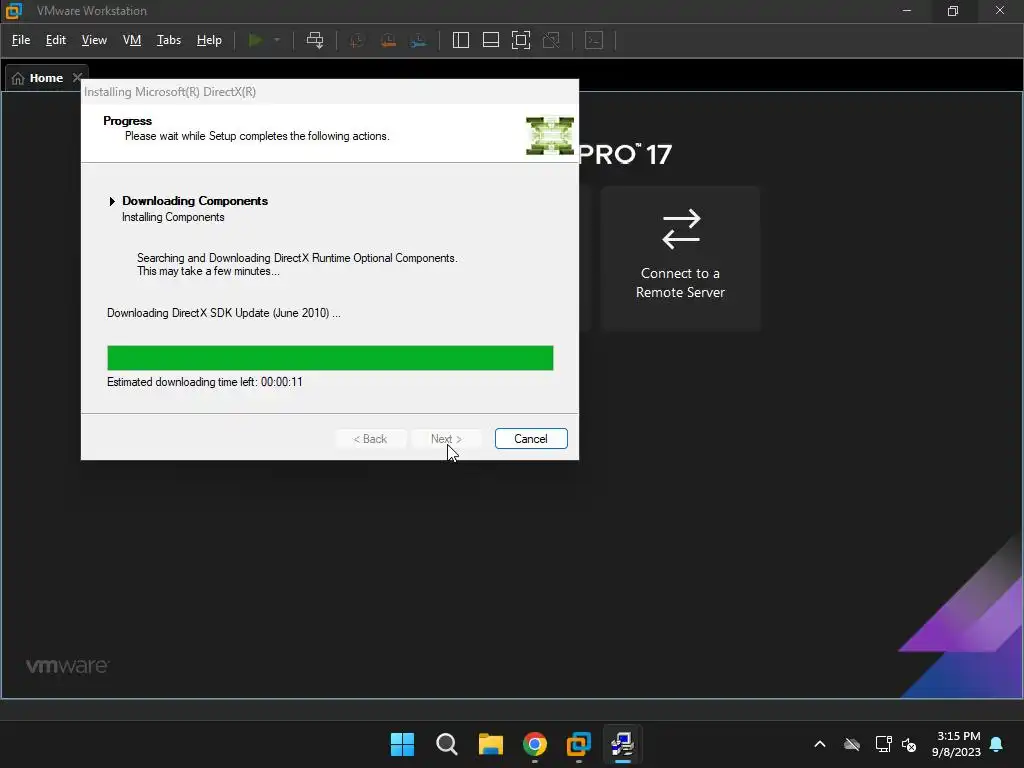Restore down the VMware window
The image size is (1024, 768).
pos(953,10)
